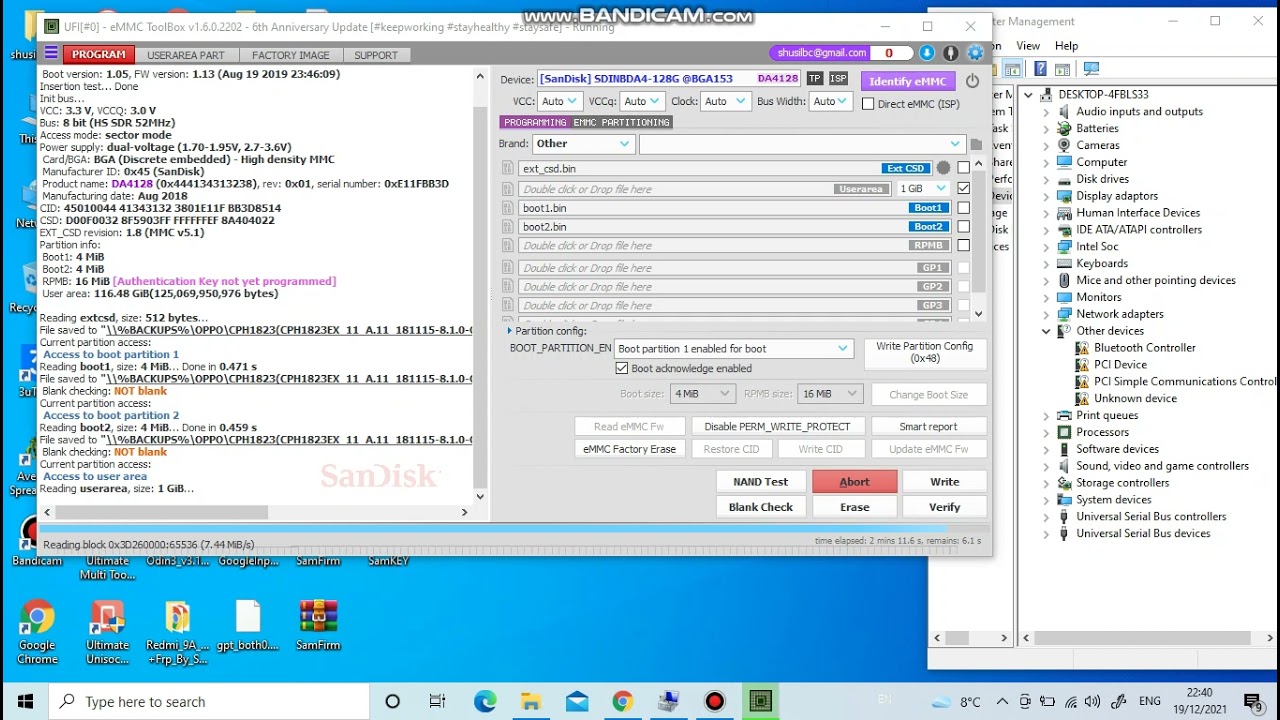Collapse the Partition config section
Viewport: 1280px width, 720px height.
509,331
